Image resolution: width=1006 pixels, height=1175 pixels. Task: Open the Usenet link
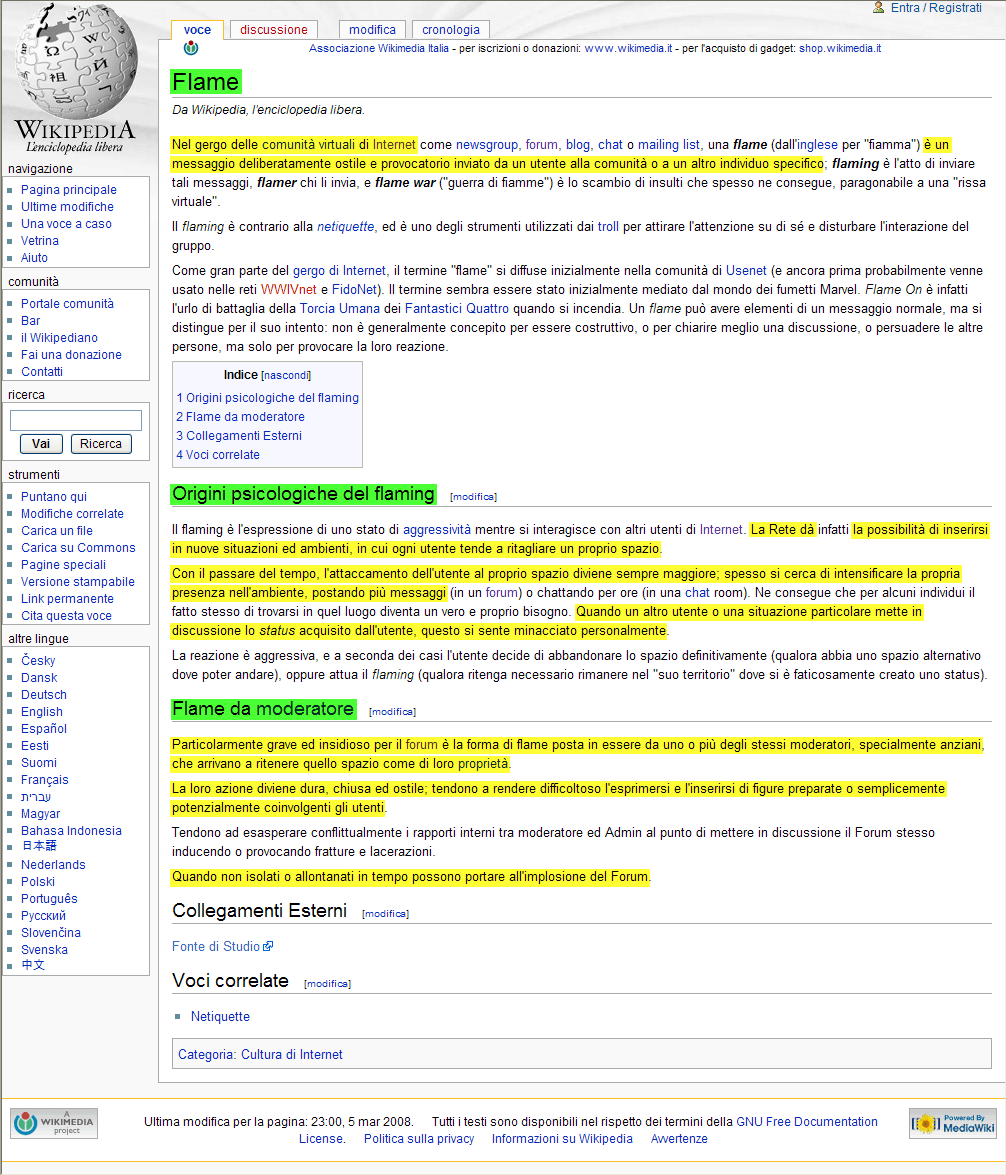click(746, 271)
